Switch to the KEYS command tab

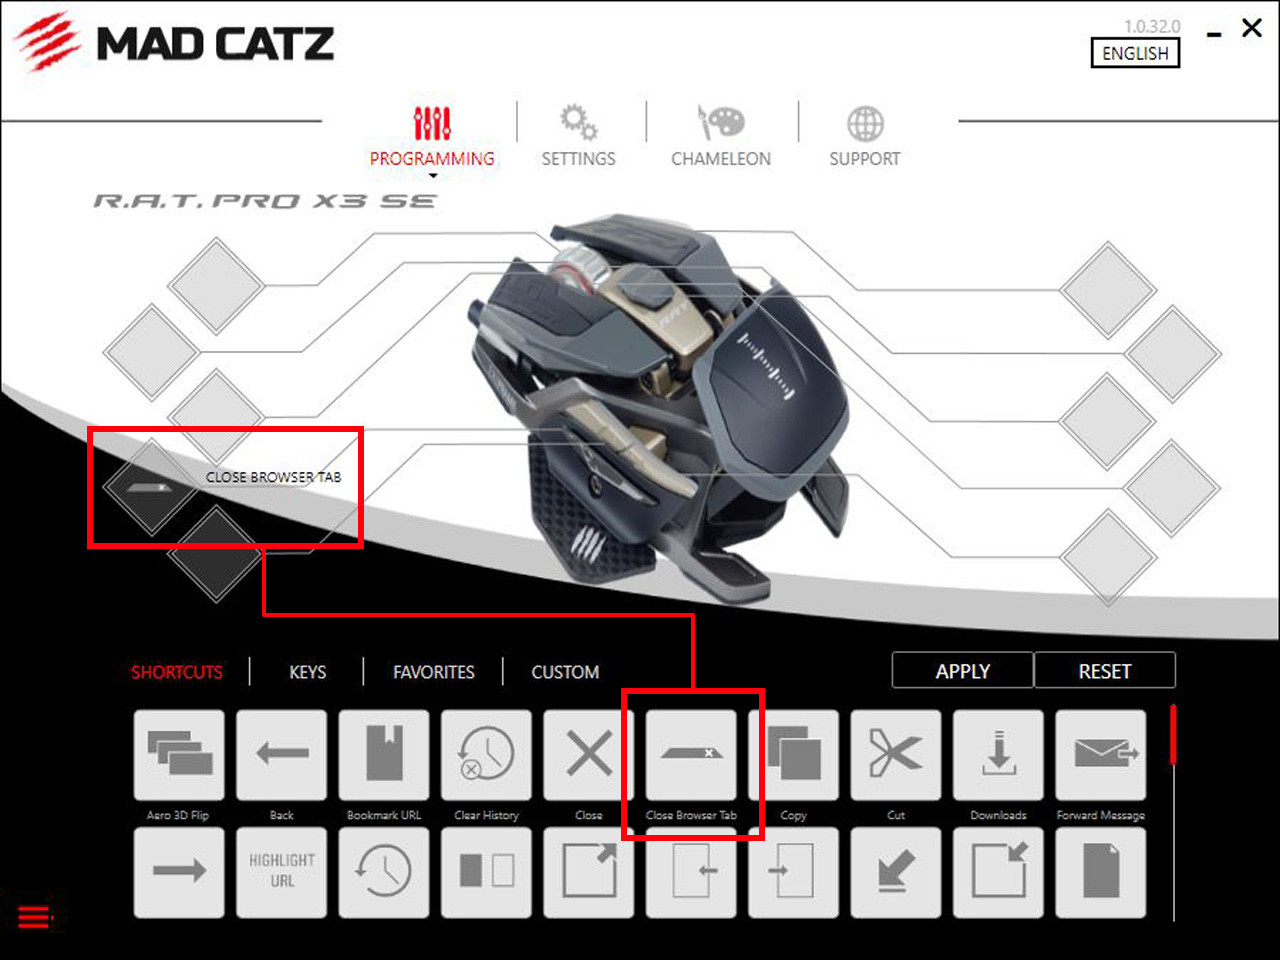point(308,672)
